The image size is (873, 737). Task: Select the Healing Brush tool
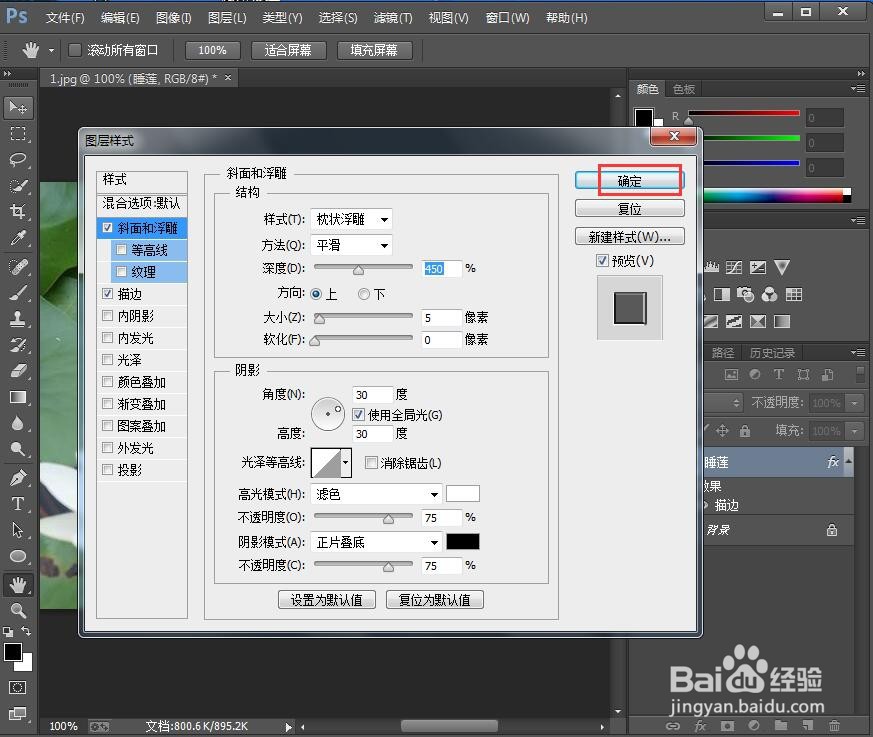[18, 267]
